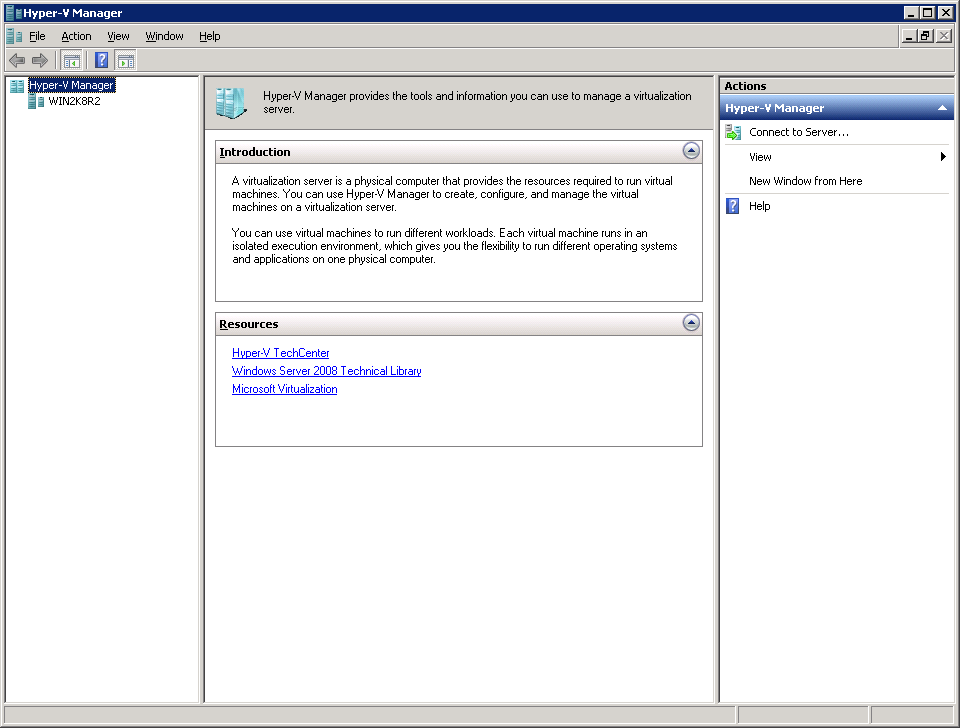
Task: Click the WIN2K8R2 server icon in tree
Action: click(x=36, y=101)
